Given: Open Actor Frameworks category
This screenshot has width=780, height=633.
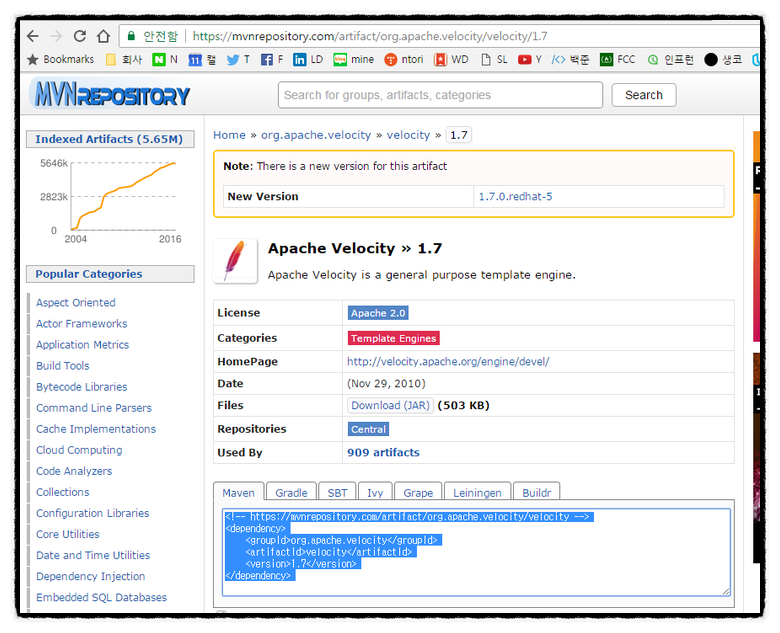Looking at the screenshot, I should click(x=82, y=323).
